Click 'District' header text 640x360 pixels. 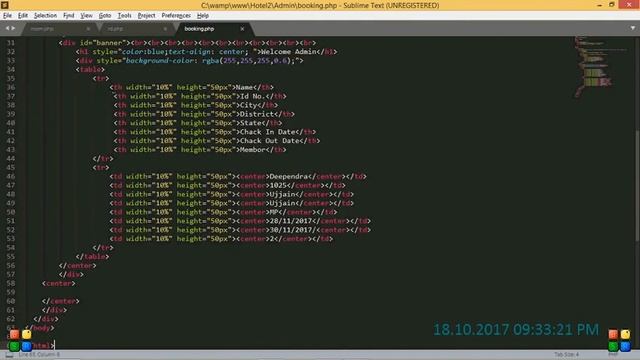coord(257,114)
